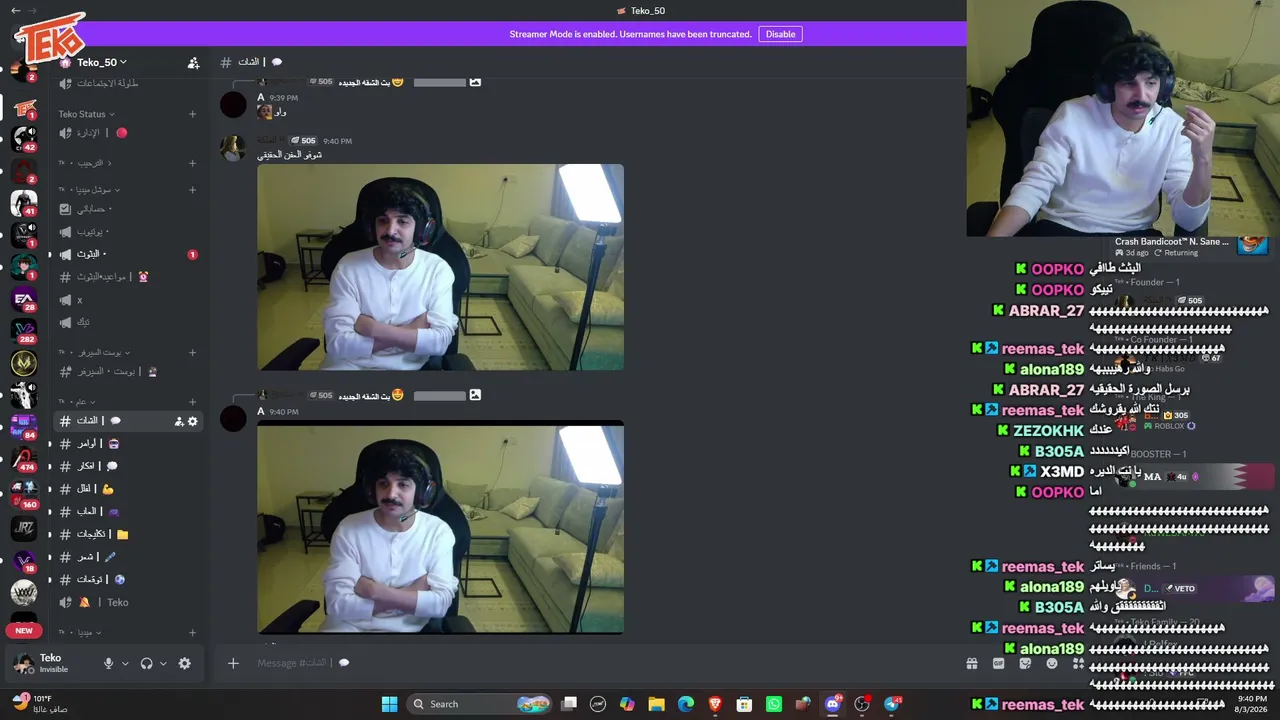The image size is (1280, 720).
Task: Open OBS Studio from taskbar
Action: coord(863,704)
